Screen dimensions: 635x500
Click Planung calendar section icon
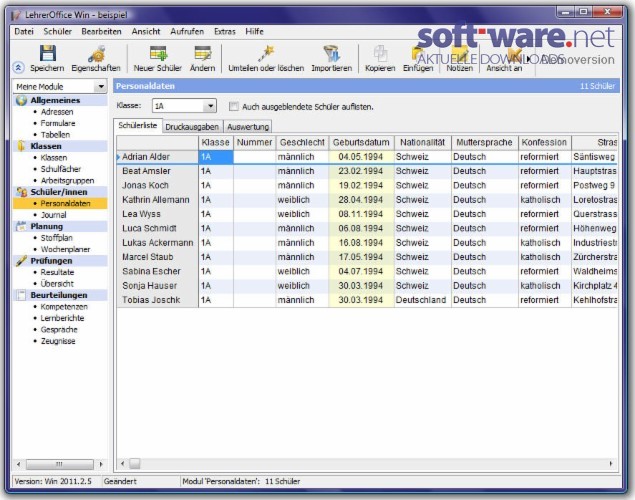(21, 226)
